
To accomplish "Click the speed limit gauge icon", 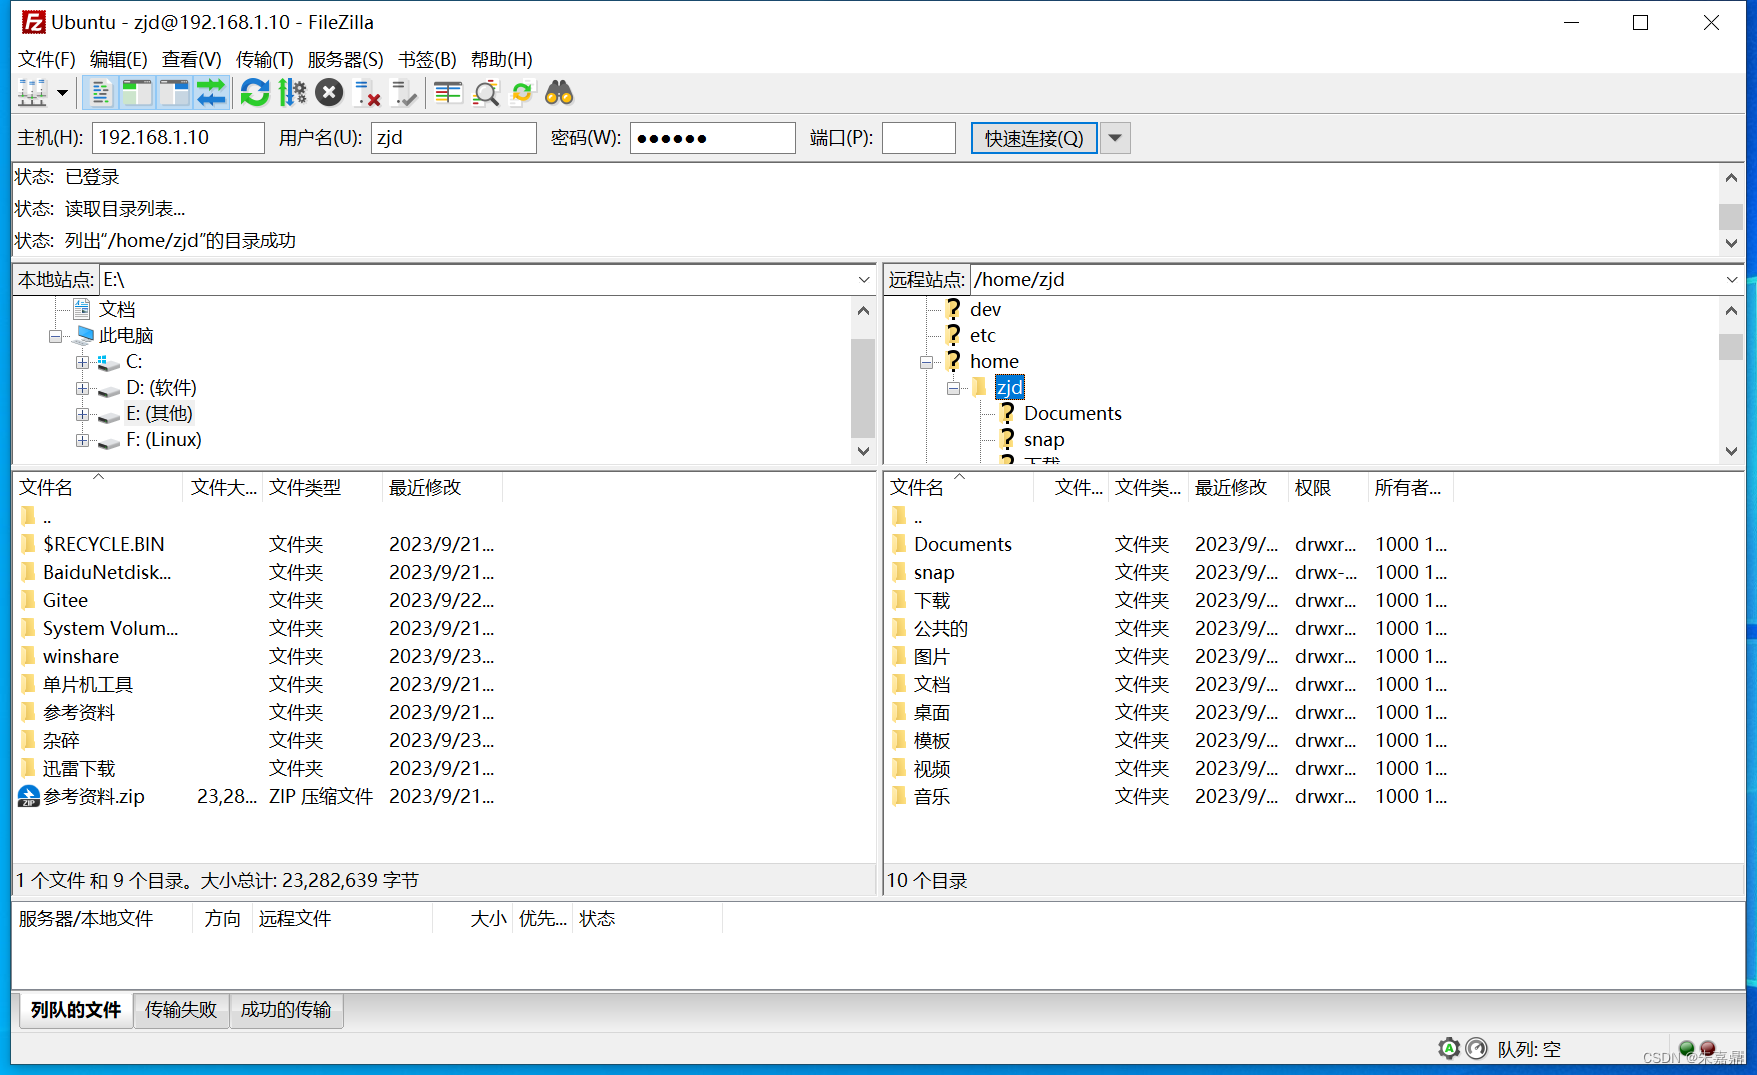I will click(1477, 1048).
